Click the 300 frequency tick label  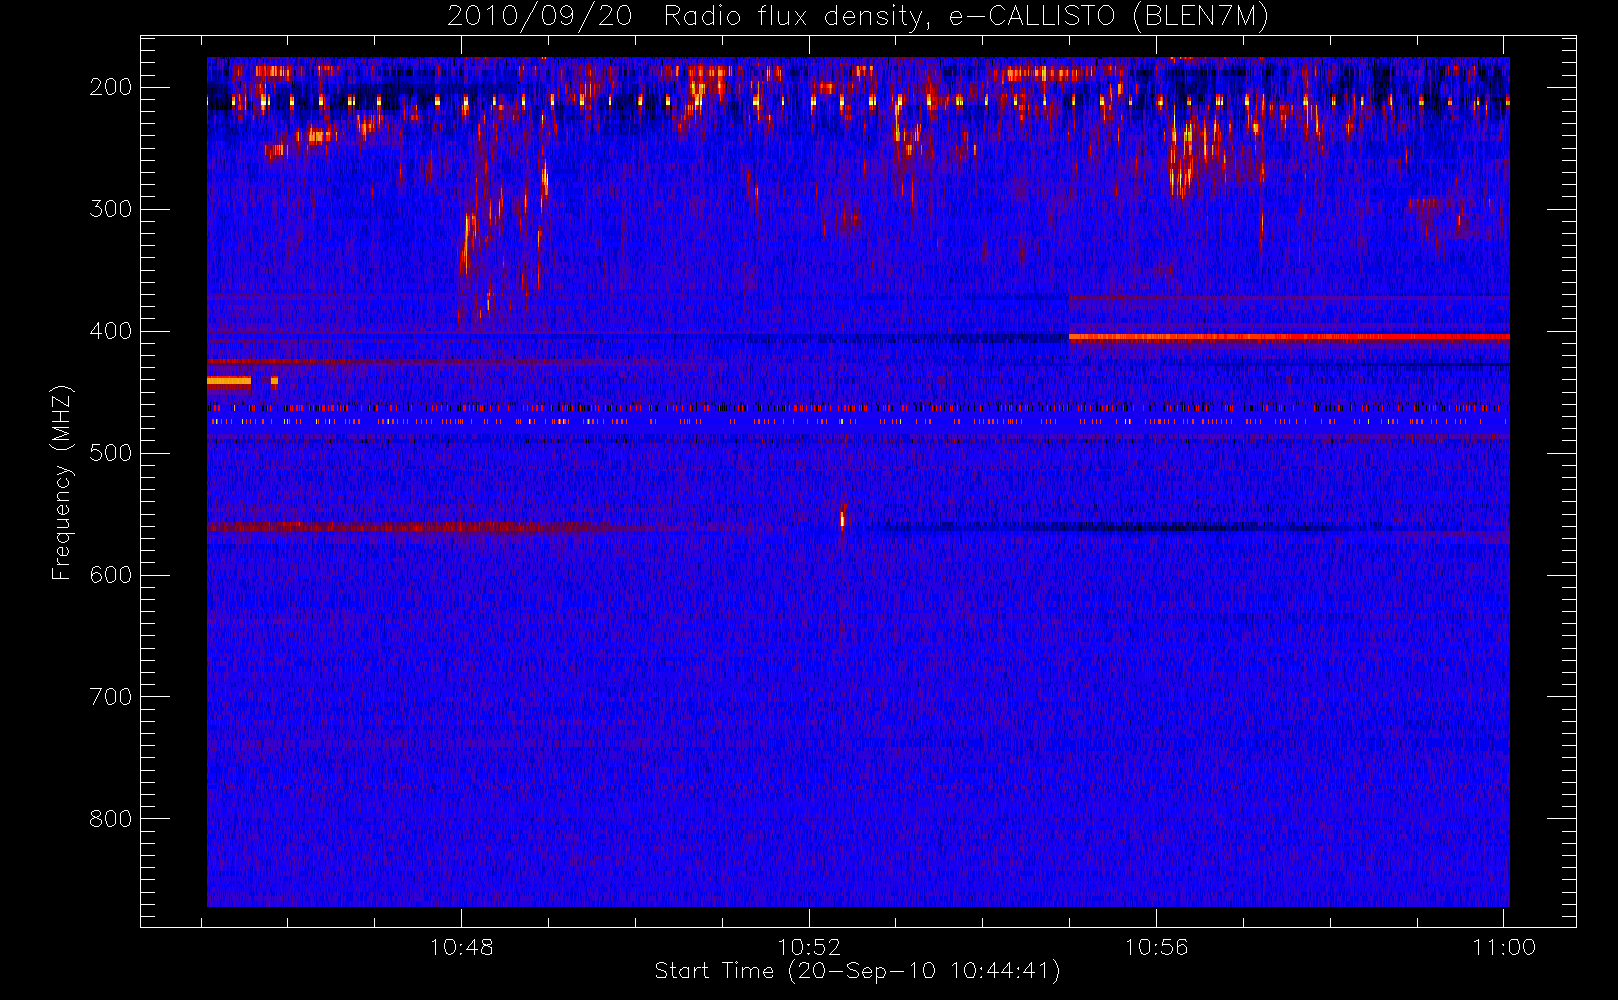pyautogui.click(x=111, y=209)
